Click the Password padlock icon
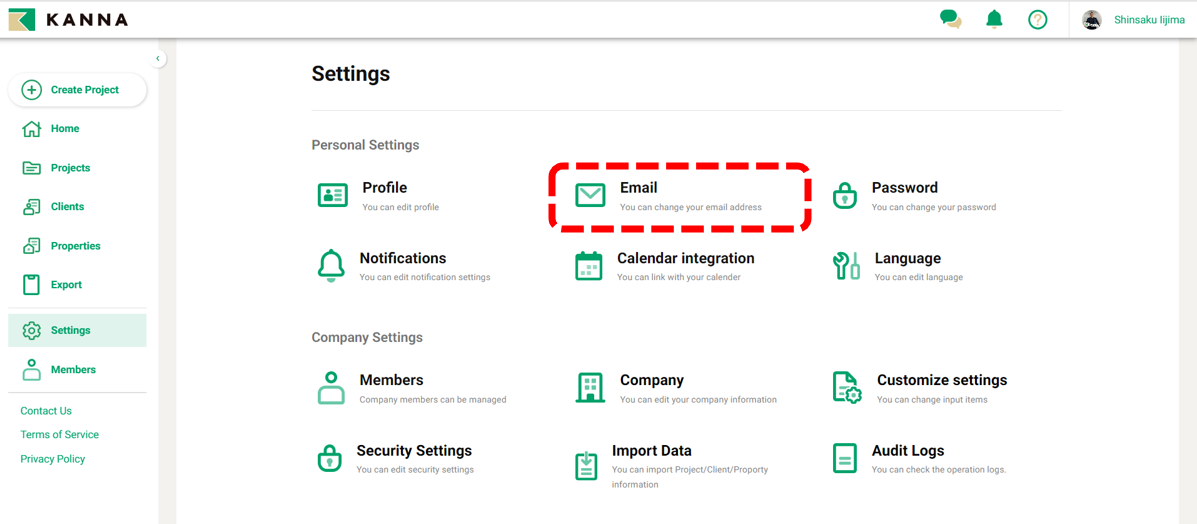Viewport: 1197px width, 524px height. click(x=845, y=195)
